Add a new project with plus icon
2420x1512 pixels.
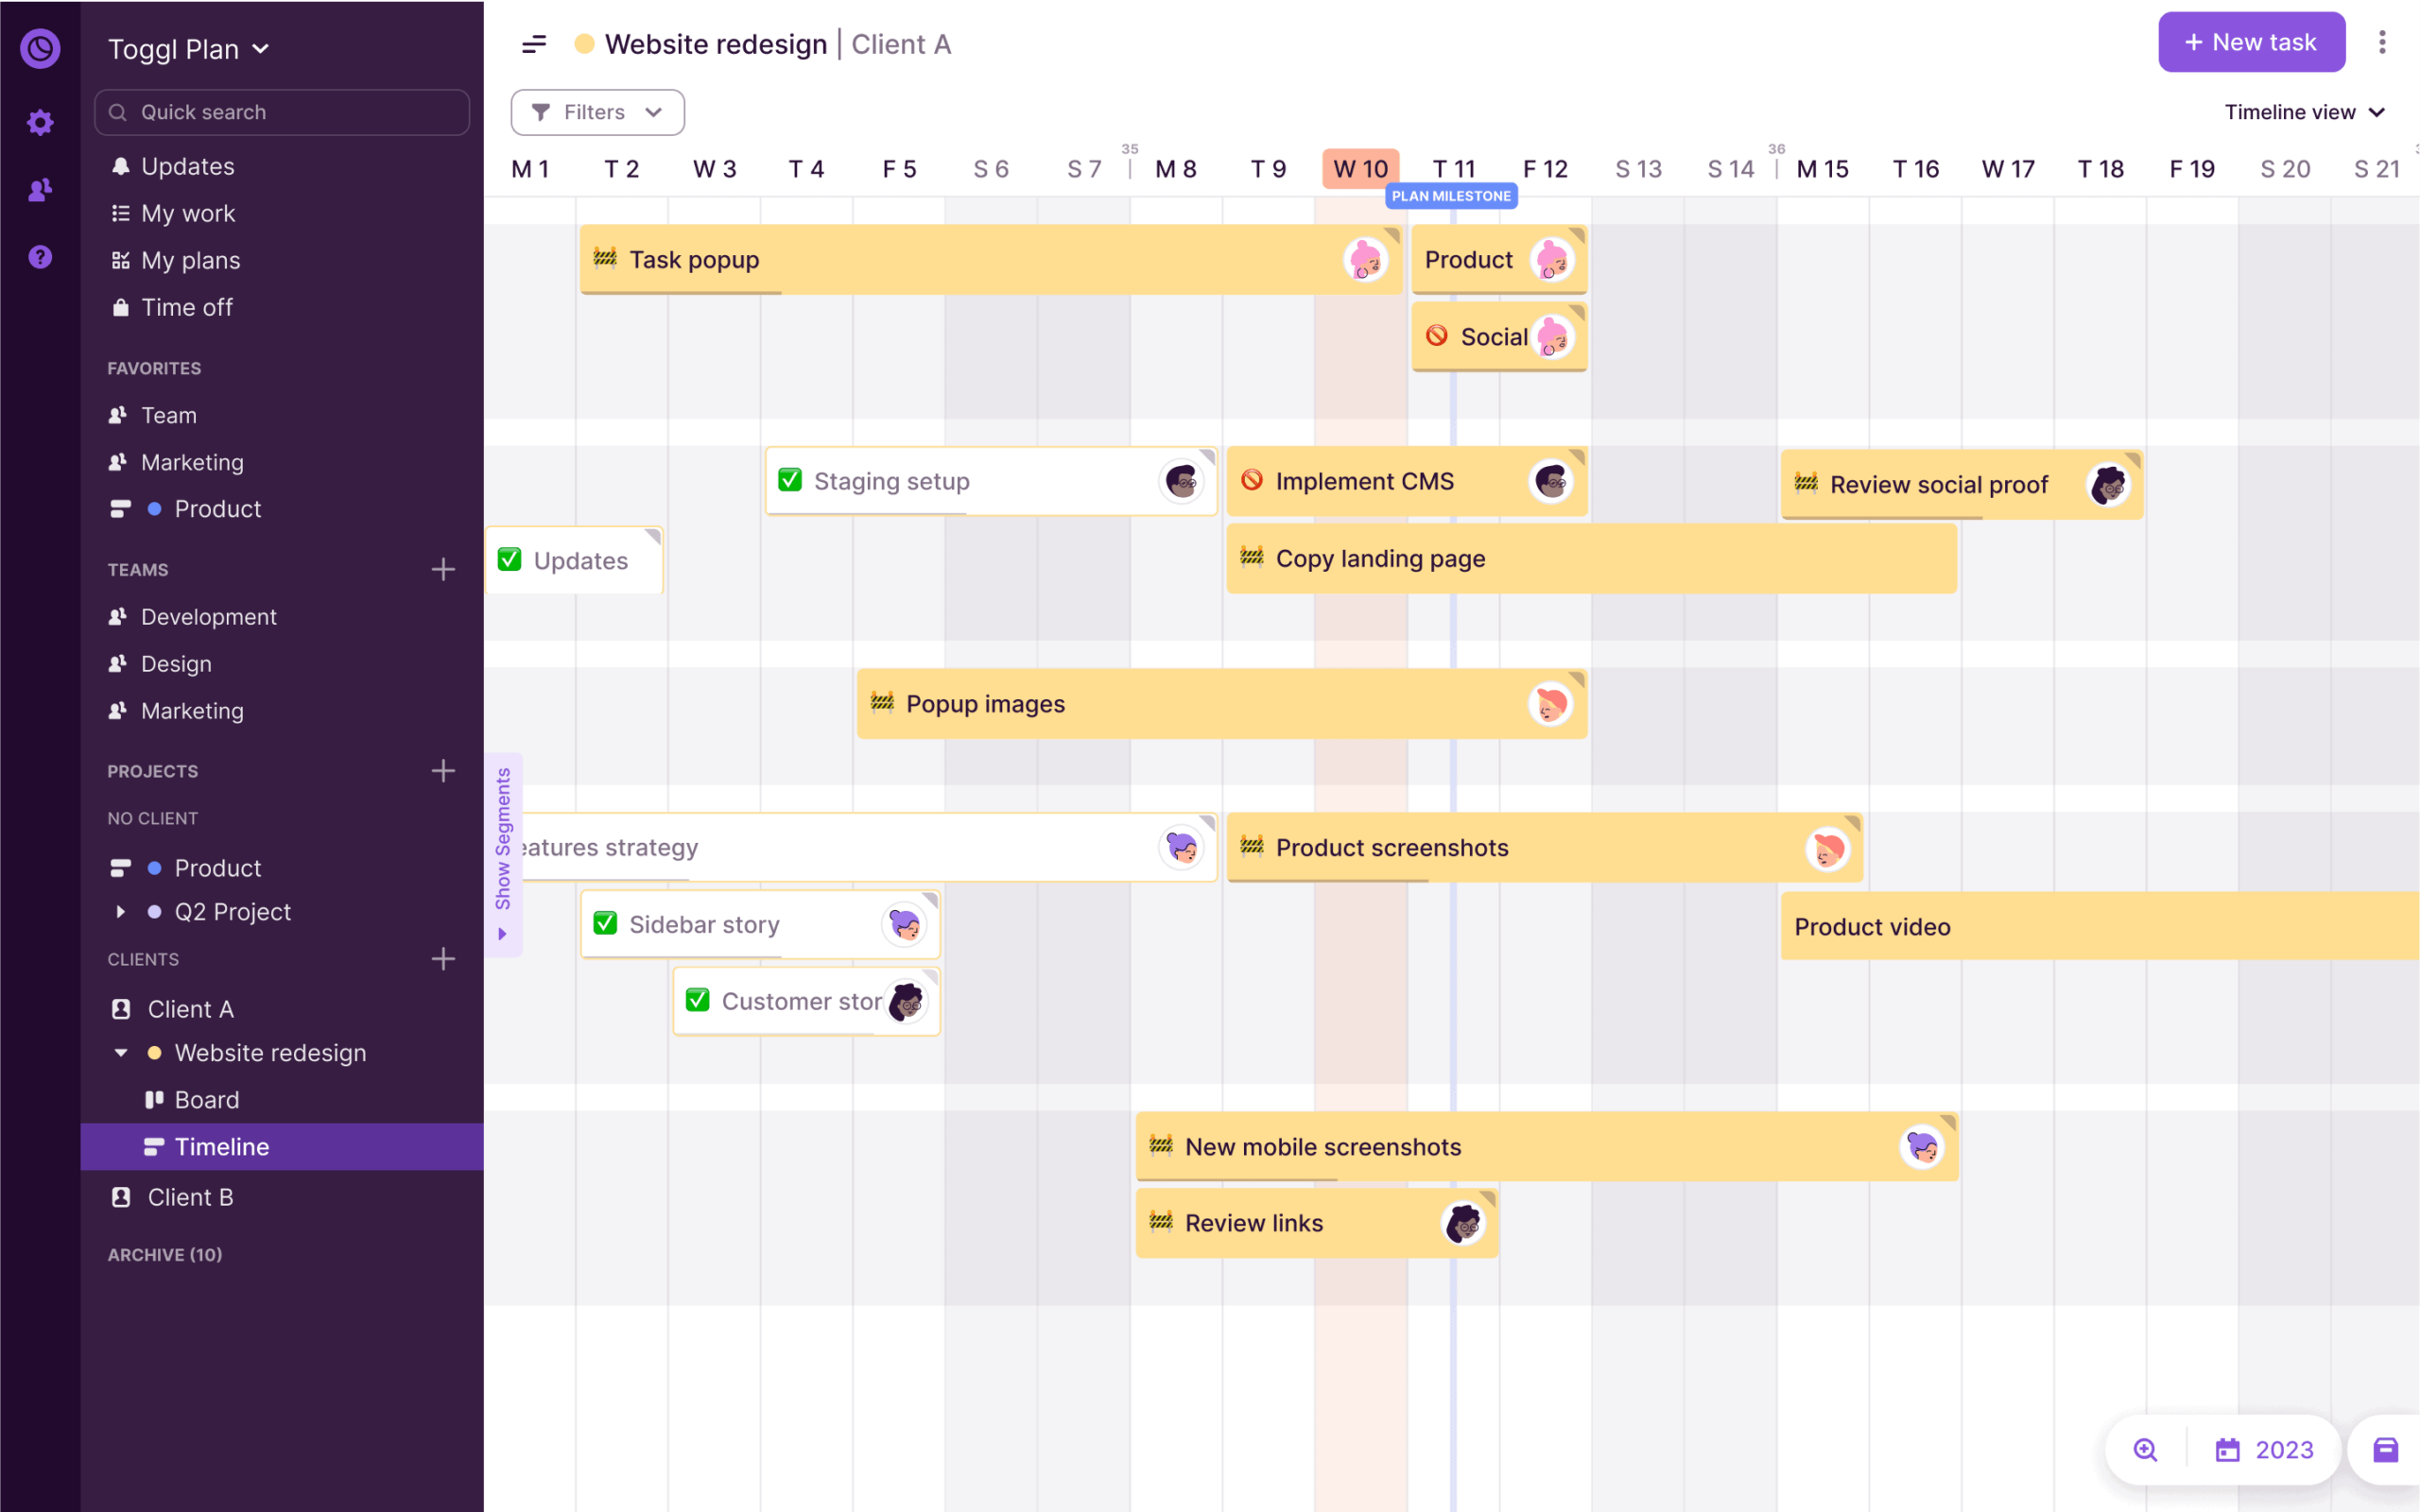pyautogui.click(x=443, y=771)
